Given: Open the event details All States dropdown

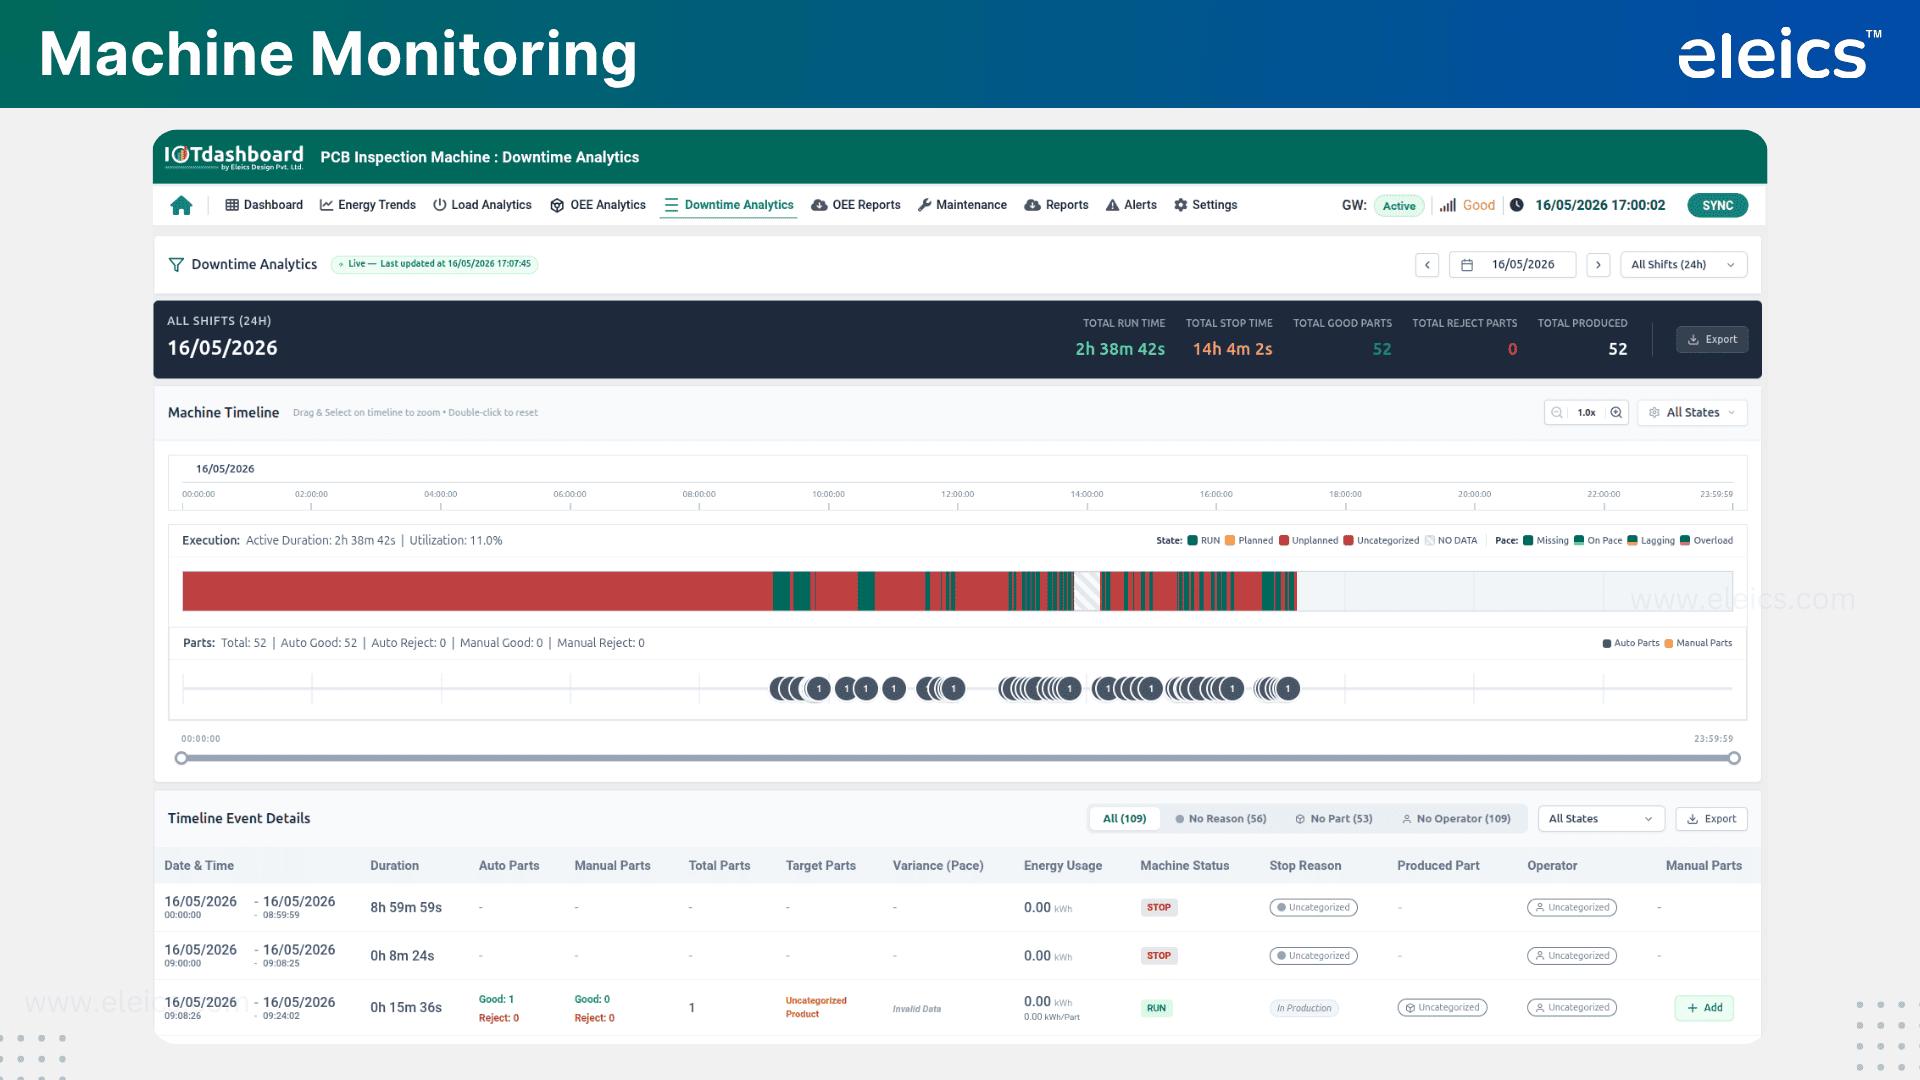Looking at the screenshot, I should tap(1600, 819).
